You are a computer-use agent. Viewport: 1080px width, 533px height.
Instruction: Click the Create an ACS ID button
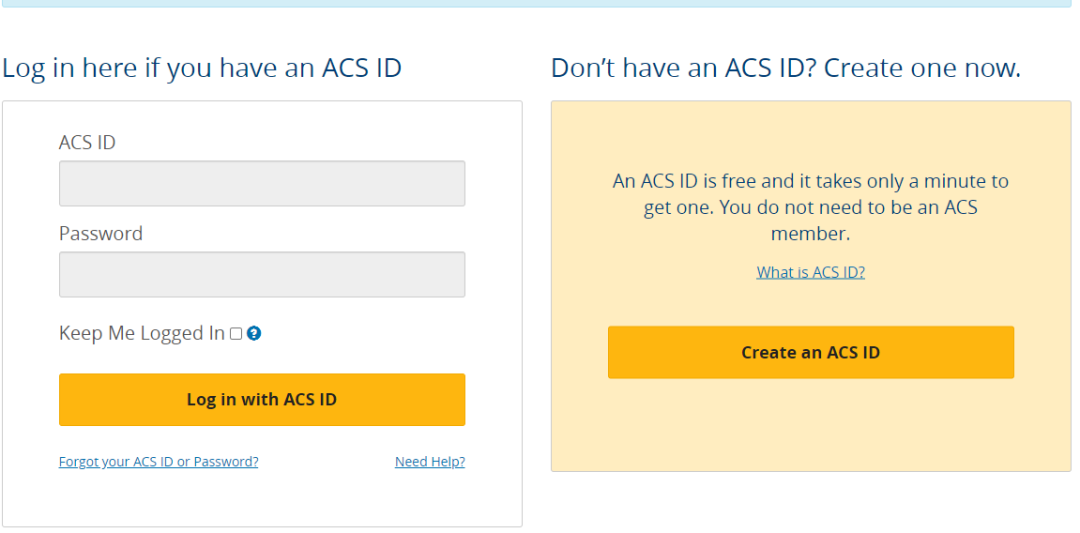point(810,352)
